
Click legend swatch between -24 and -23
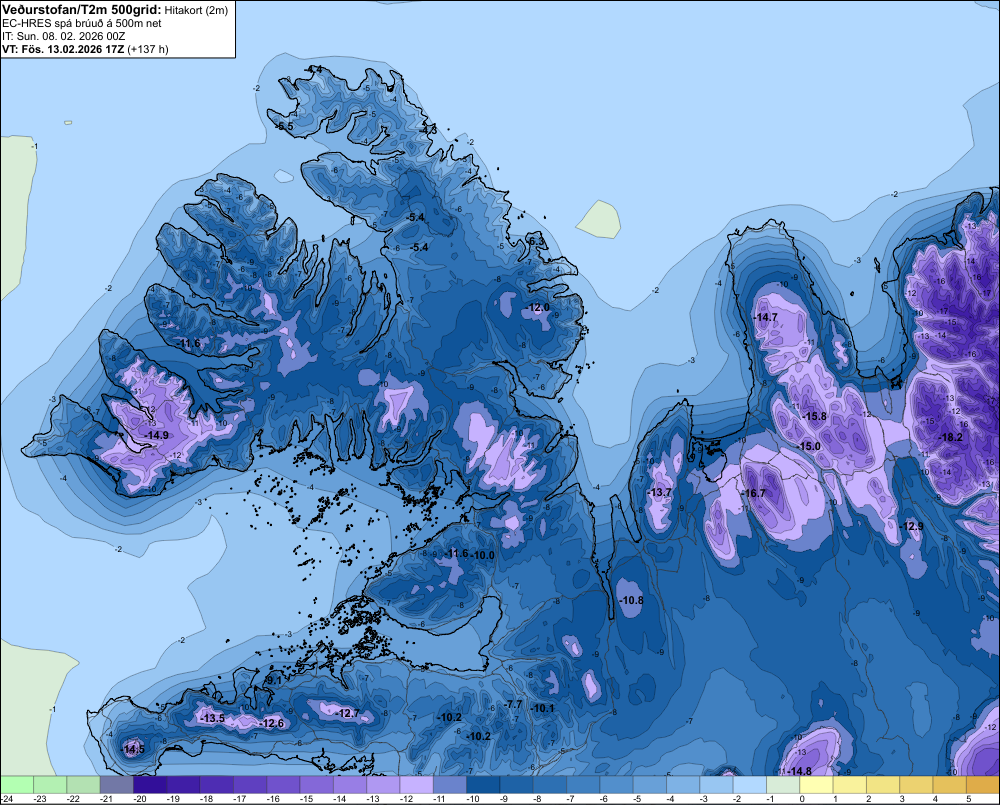[17, 785]
